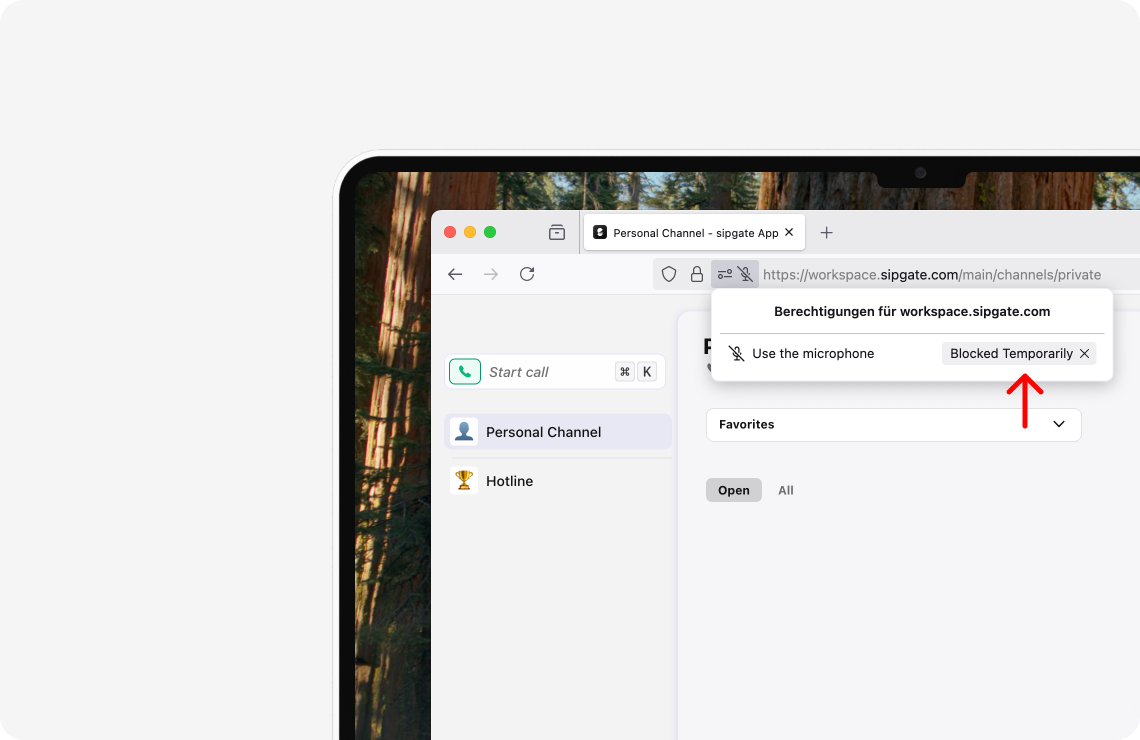Select the Personal Channel - sipgate App tab
The image size is (1140, 740).
pyautogui.click(x=694, y=232)
